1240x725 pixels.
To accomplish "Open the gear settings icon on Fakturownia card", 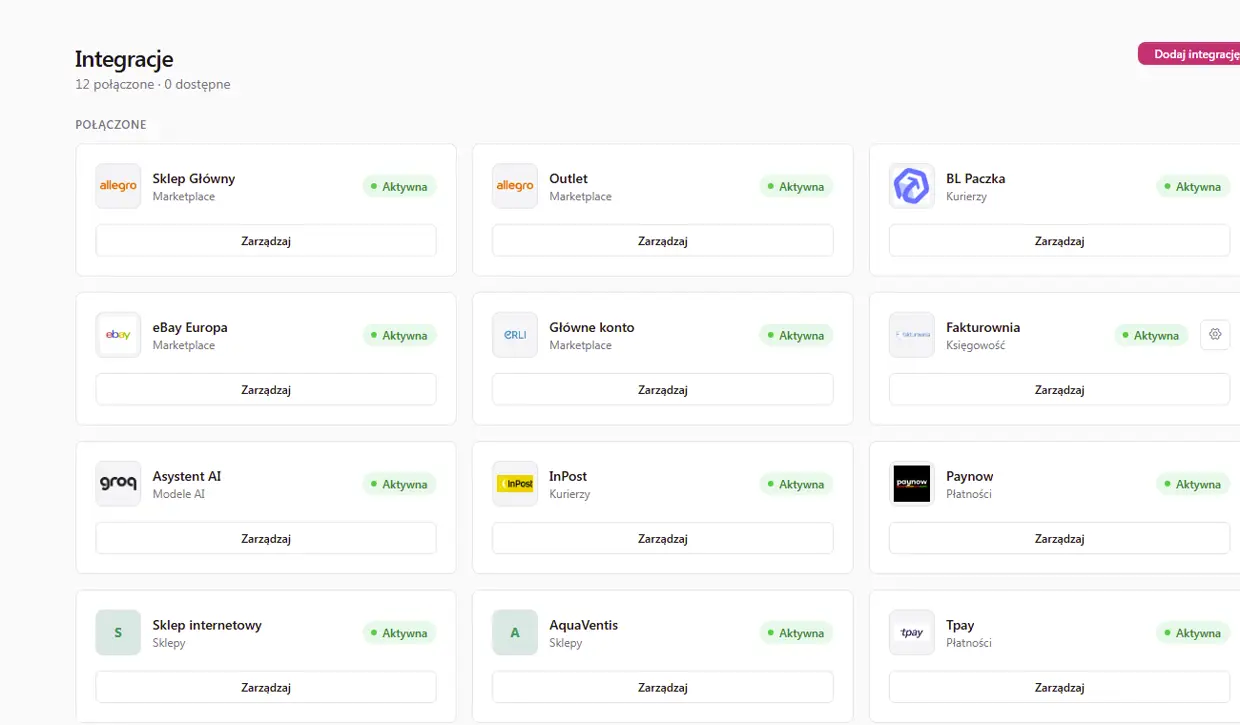I will [1215, 335].
